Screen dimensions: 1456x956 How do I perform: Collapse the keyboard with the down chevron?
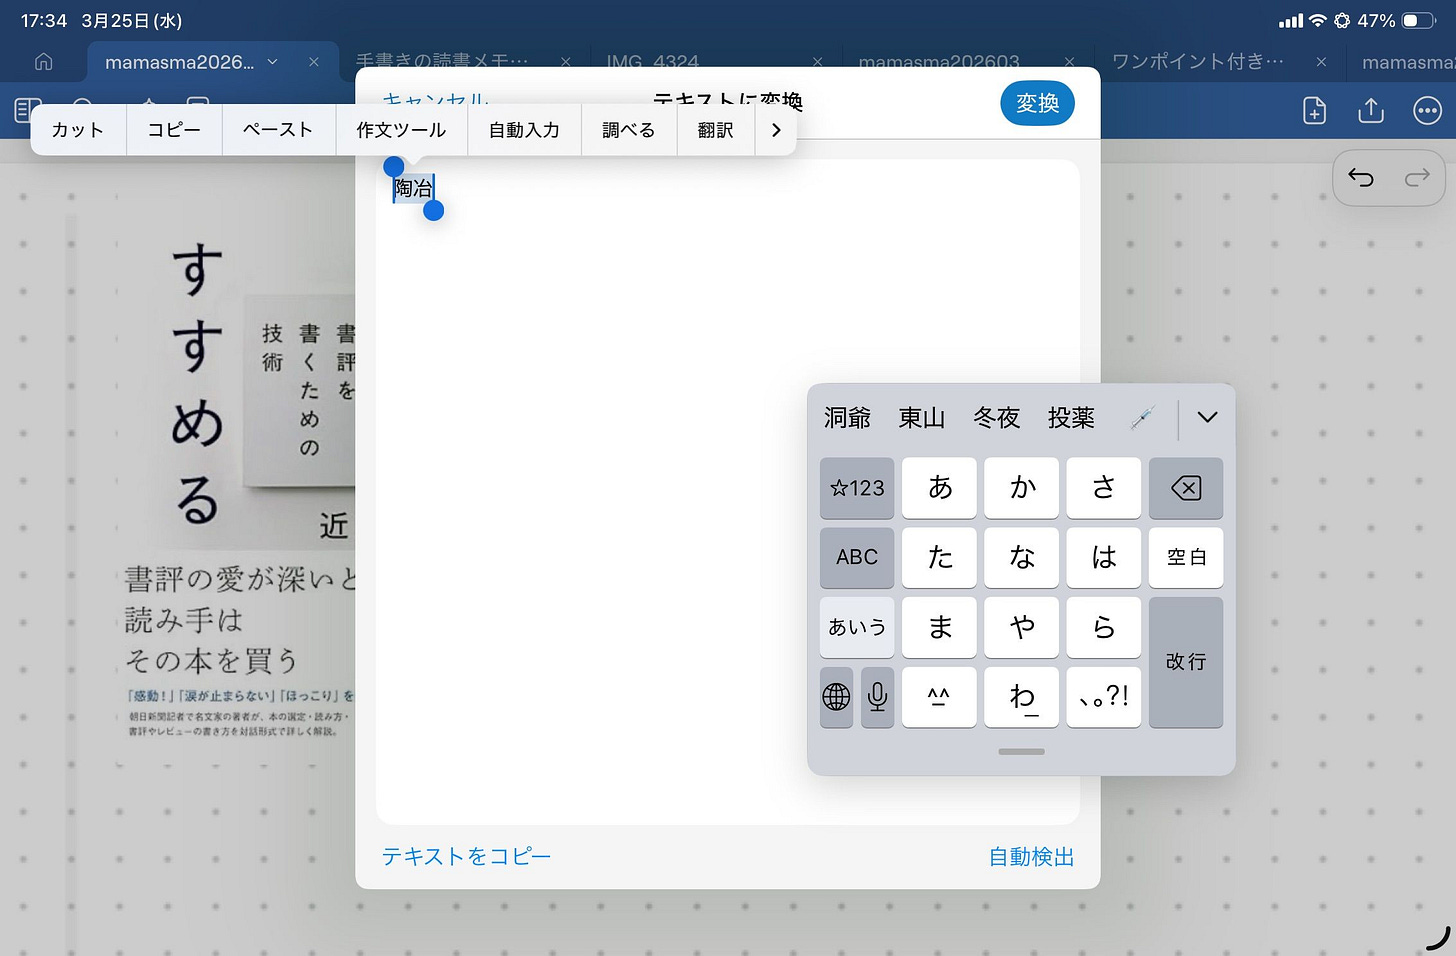1207,417
